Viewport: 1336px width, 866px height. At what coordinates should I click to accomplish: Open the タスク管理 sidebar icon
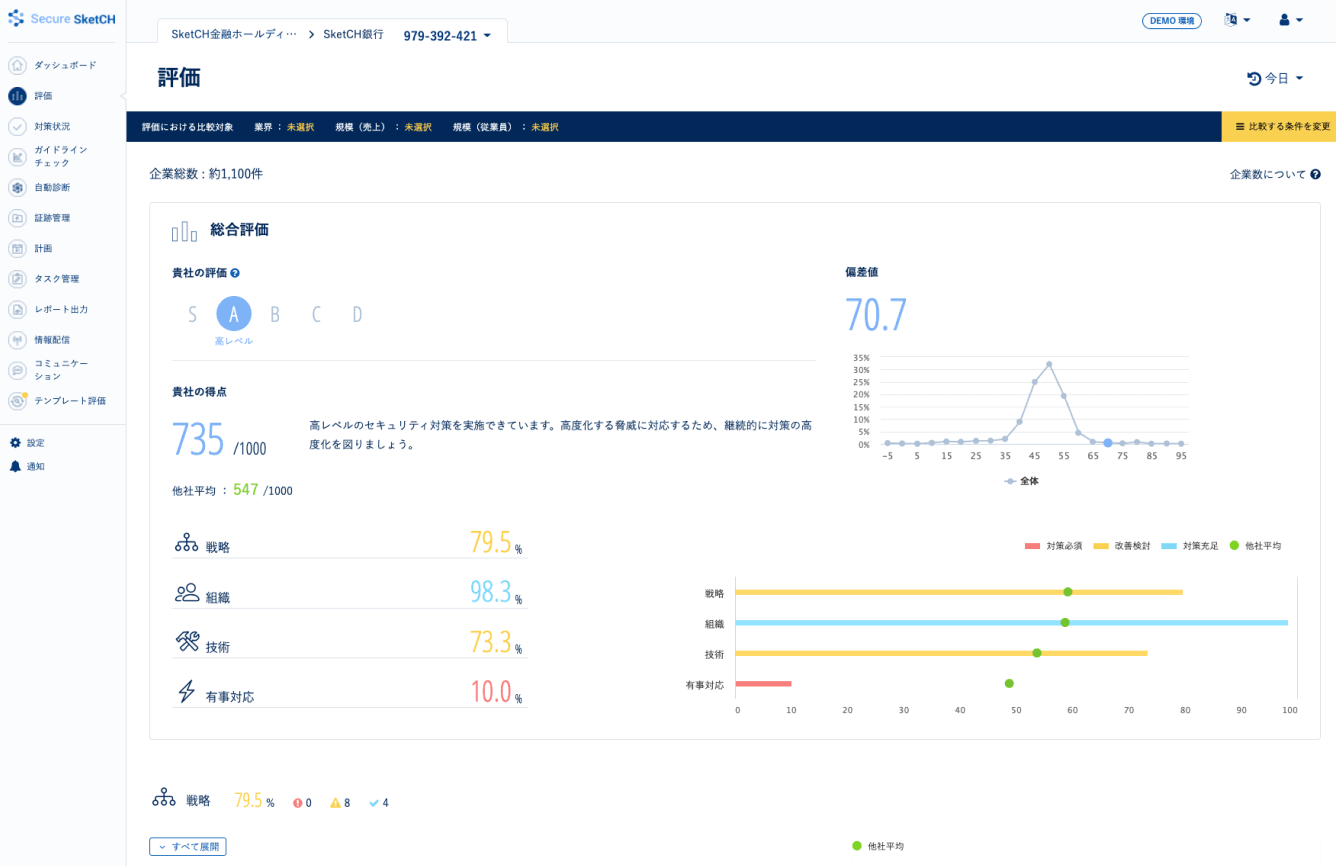point(17,279)
